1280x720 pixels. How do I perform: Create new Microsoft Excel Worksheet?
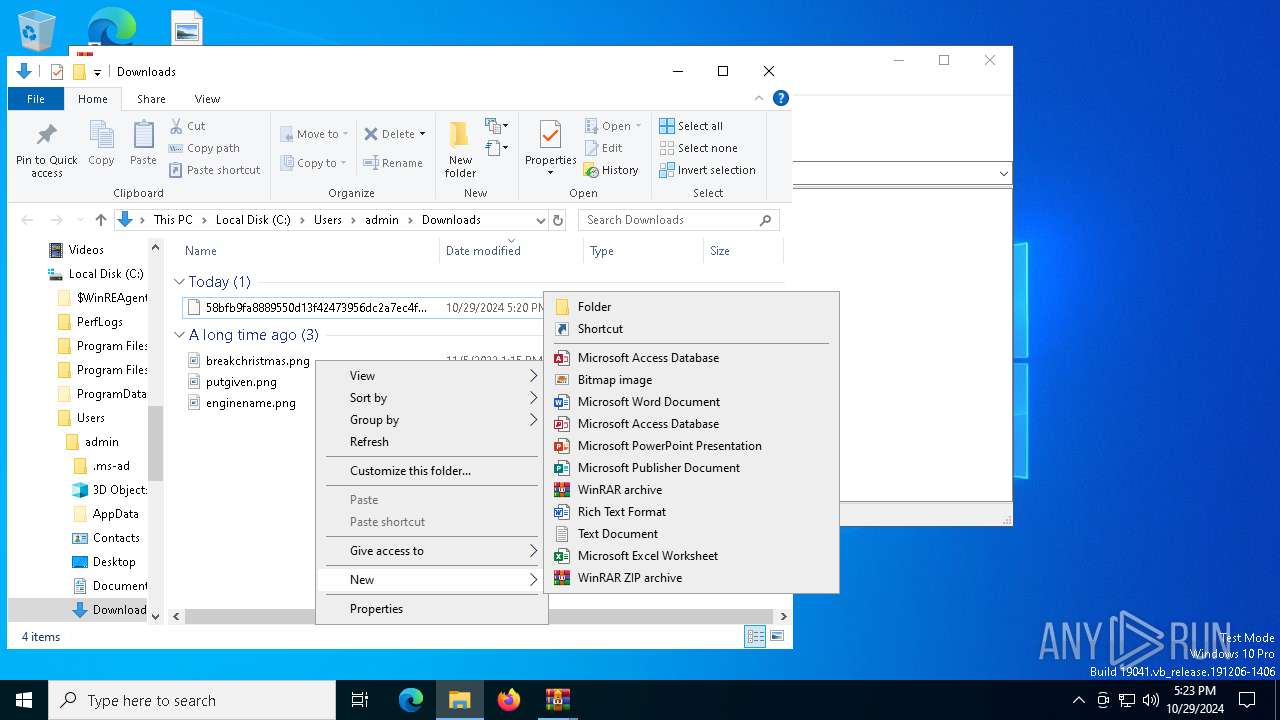[x=691, y=556]
